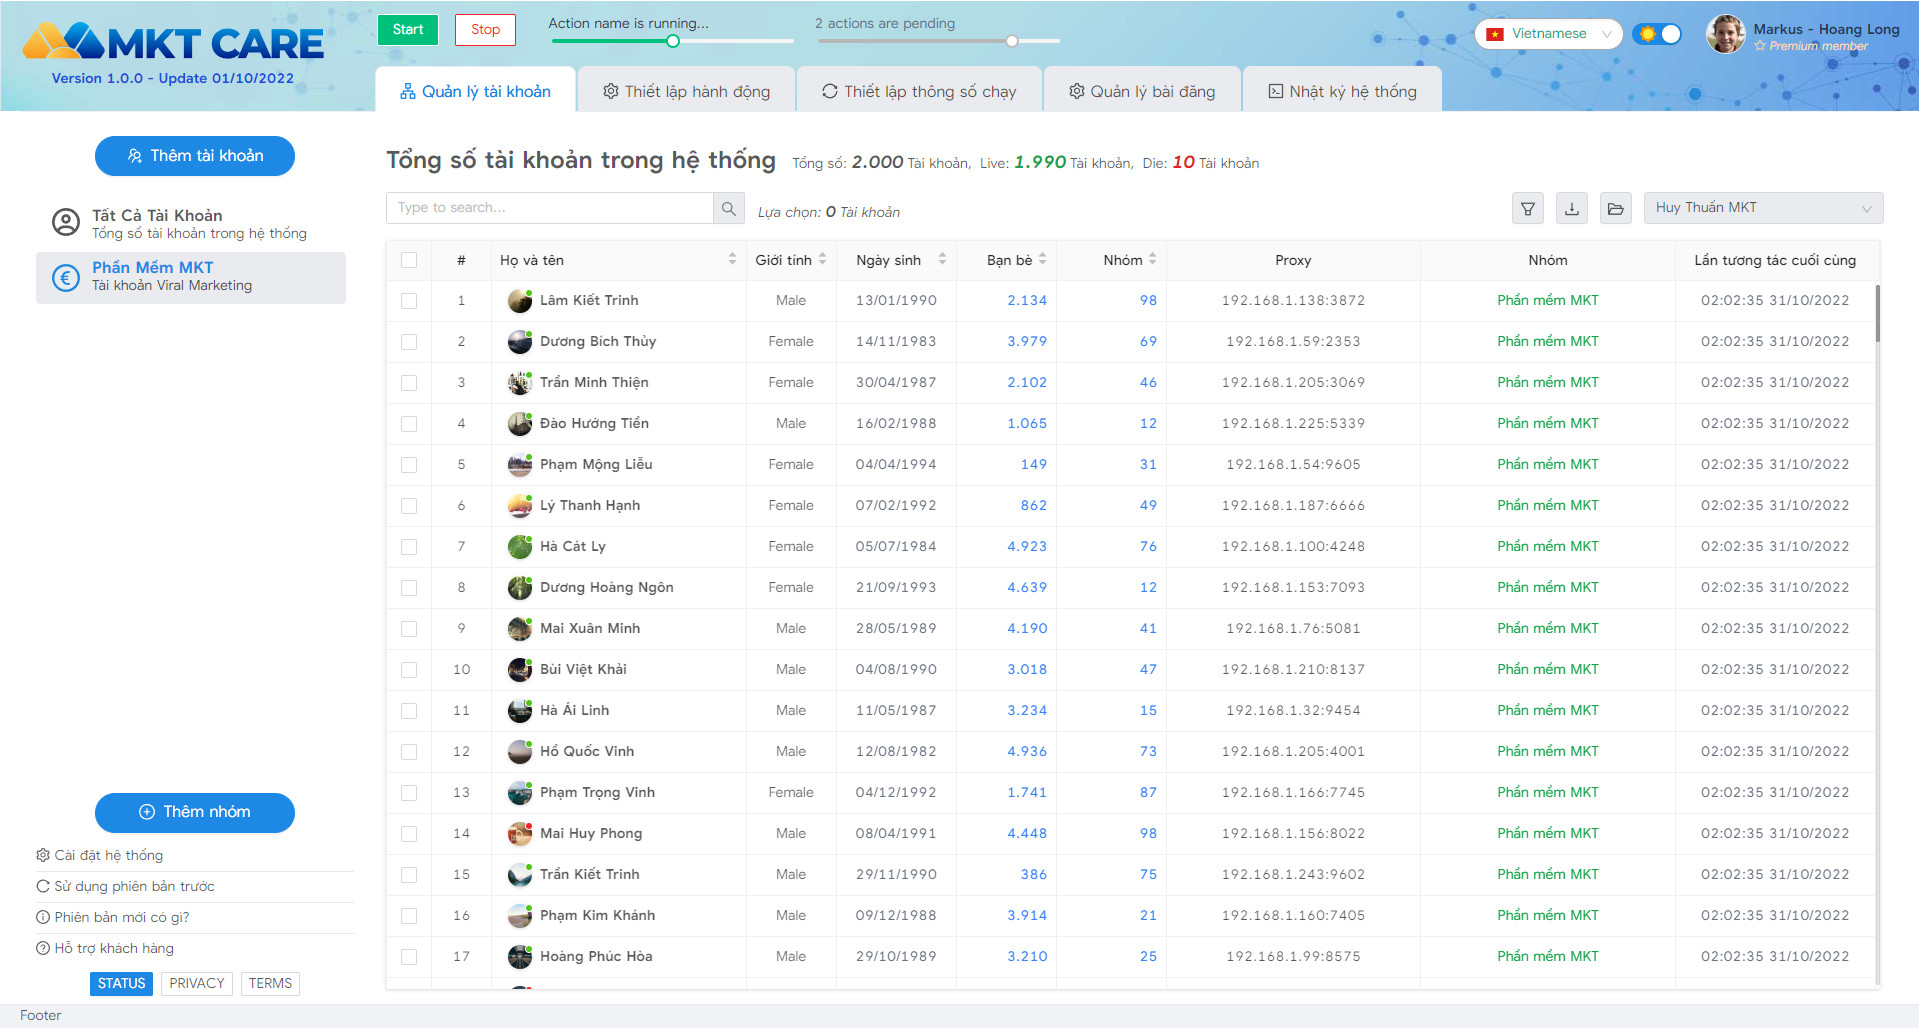This screenshot has height=1028, width=1919.
Task: Open Phiên bản mới có gì? link
Action: [113, 917]
